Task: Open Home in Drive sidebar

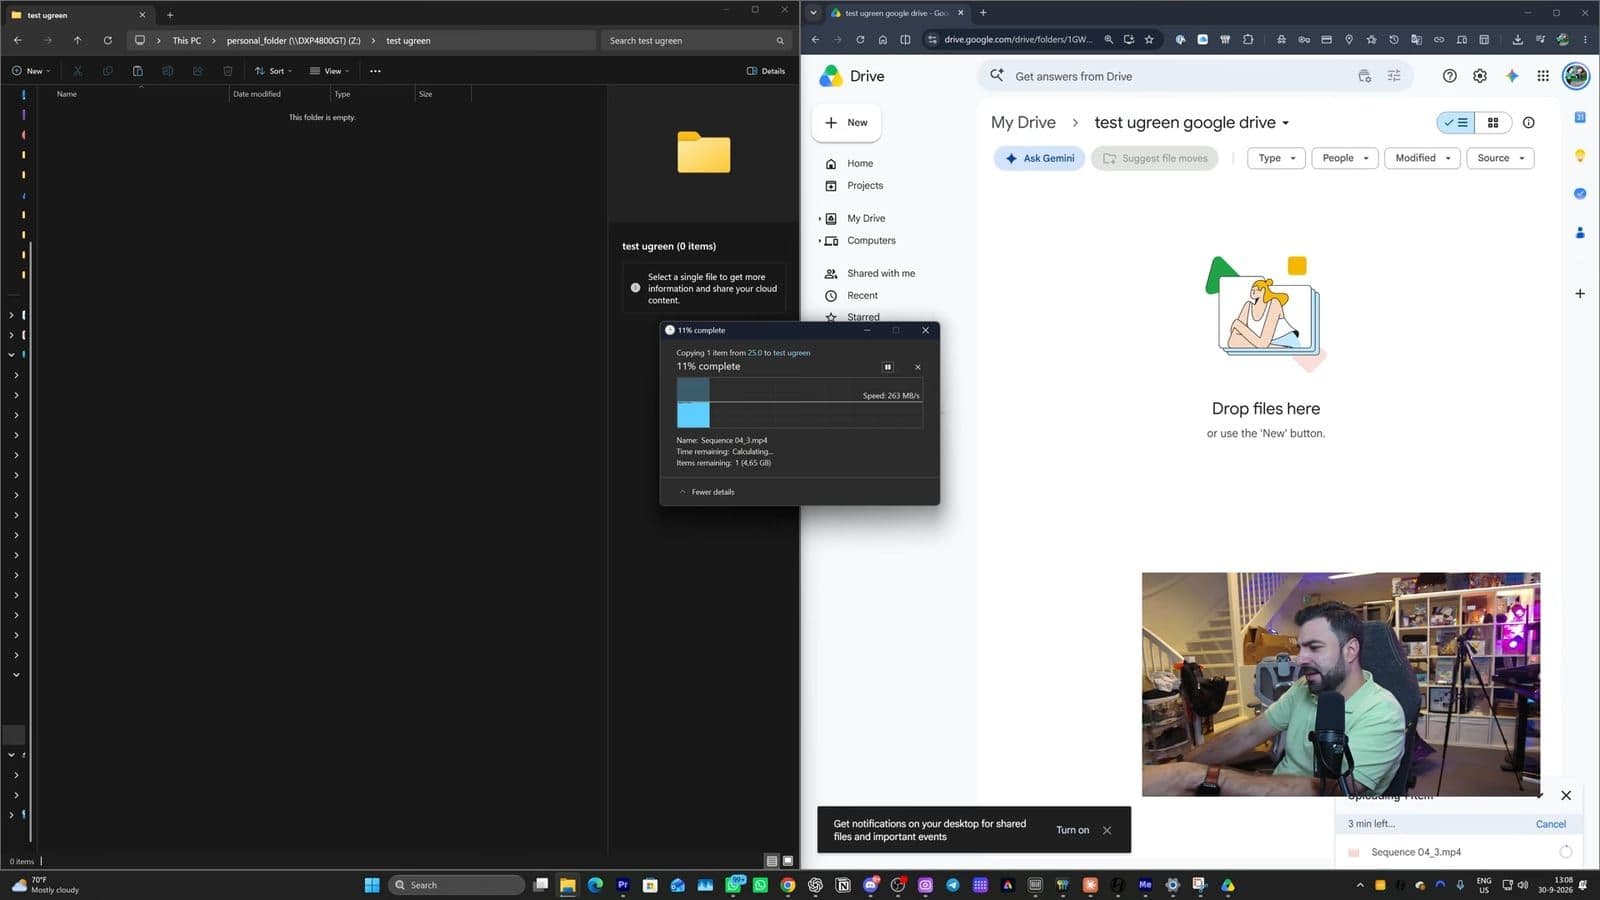Action: tap(860, 163)
